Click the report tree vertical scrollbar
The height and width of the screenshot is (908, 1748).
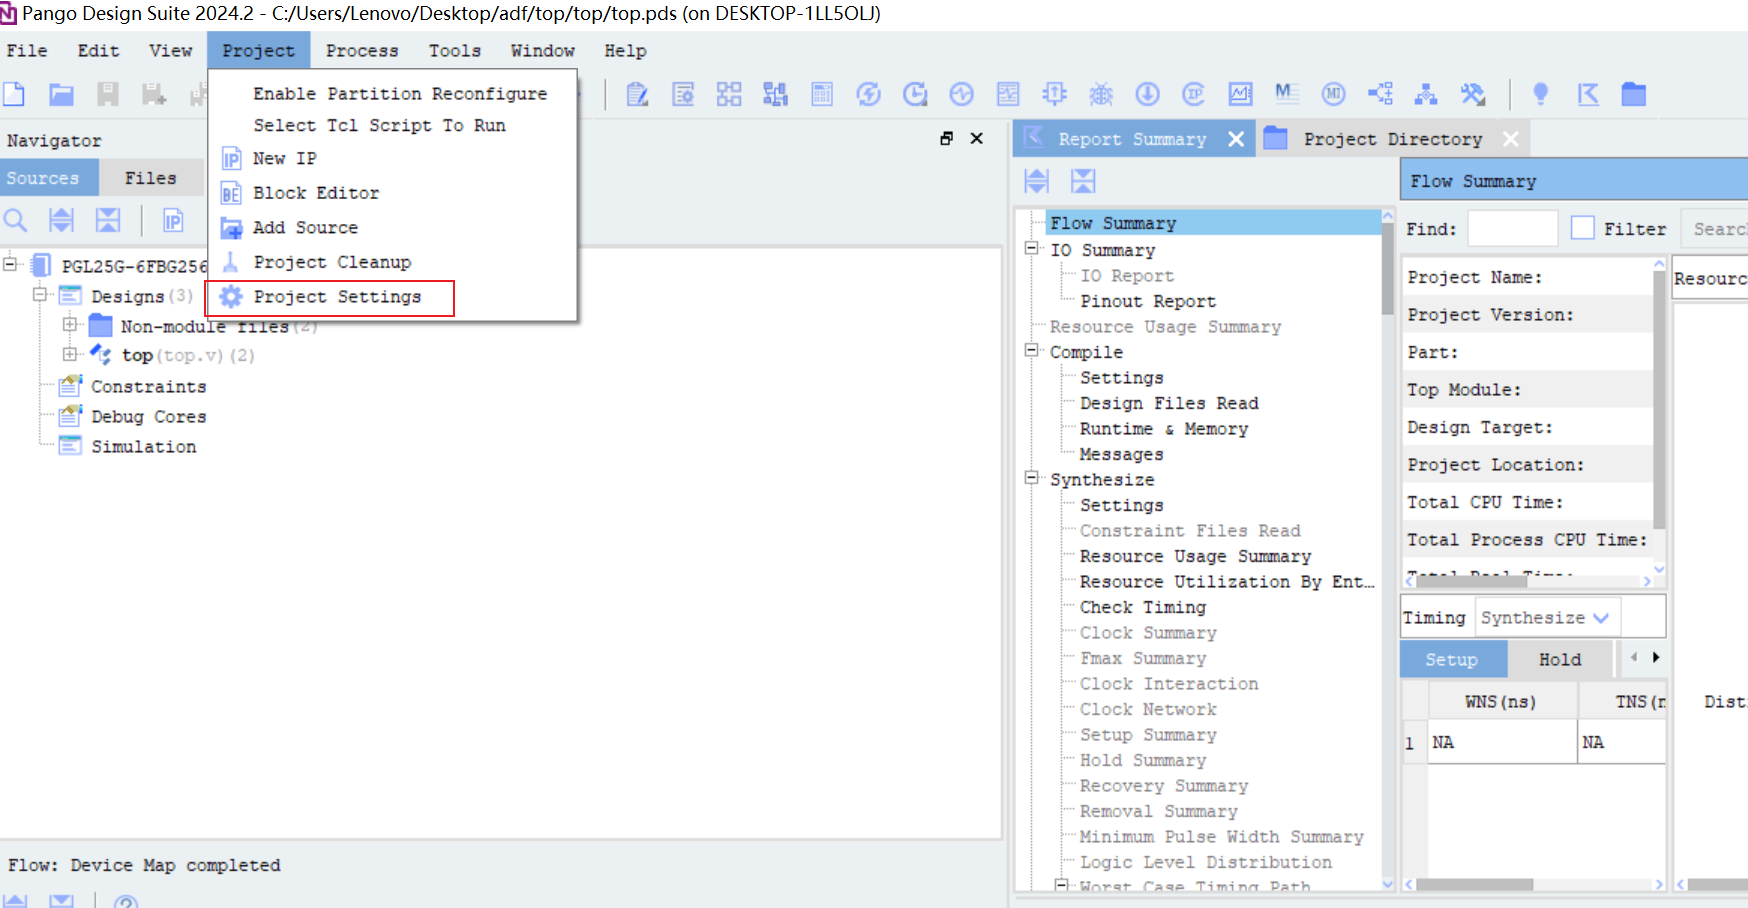click(x=1387, y=270)
